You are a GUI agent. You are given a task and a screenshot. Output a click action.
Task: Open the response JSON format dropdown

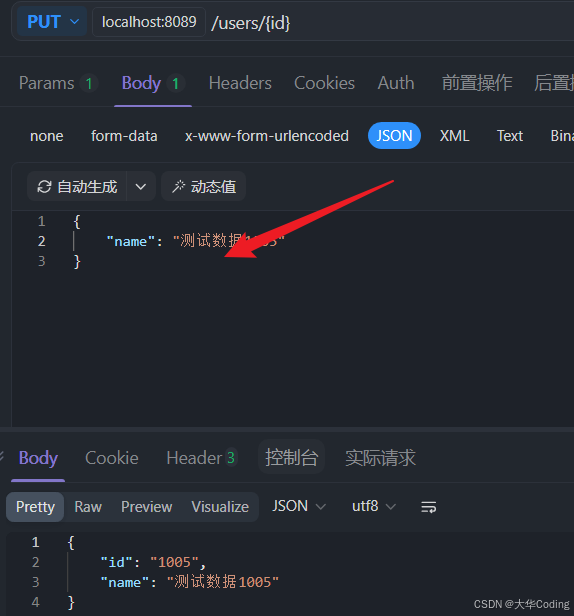(299, 506)
